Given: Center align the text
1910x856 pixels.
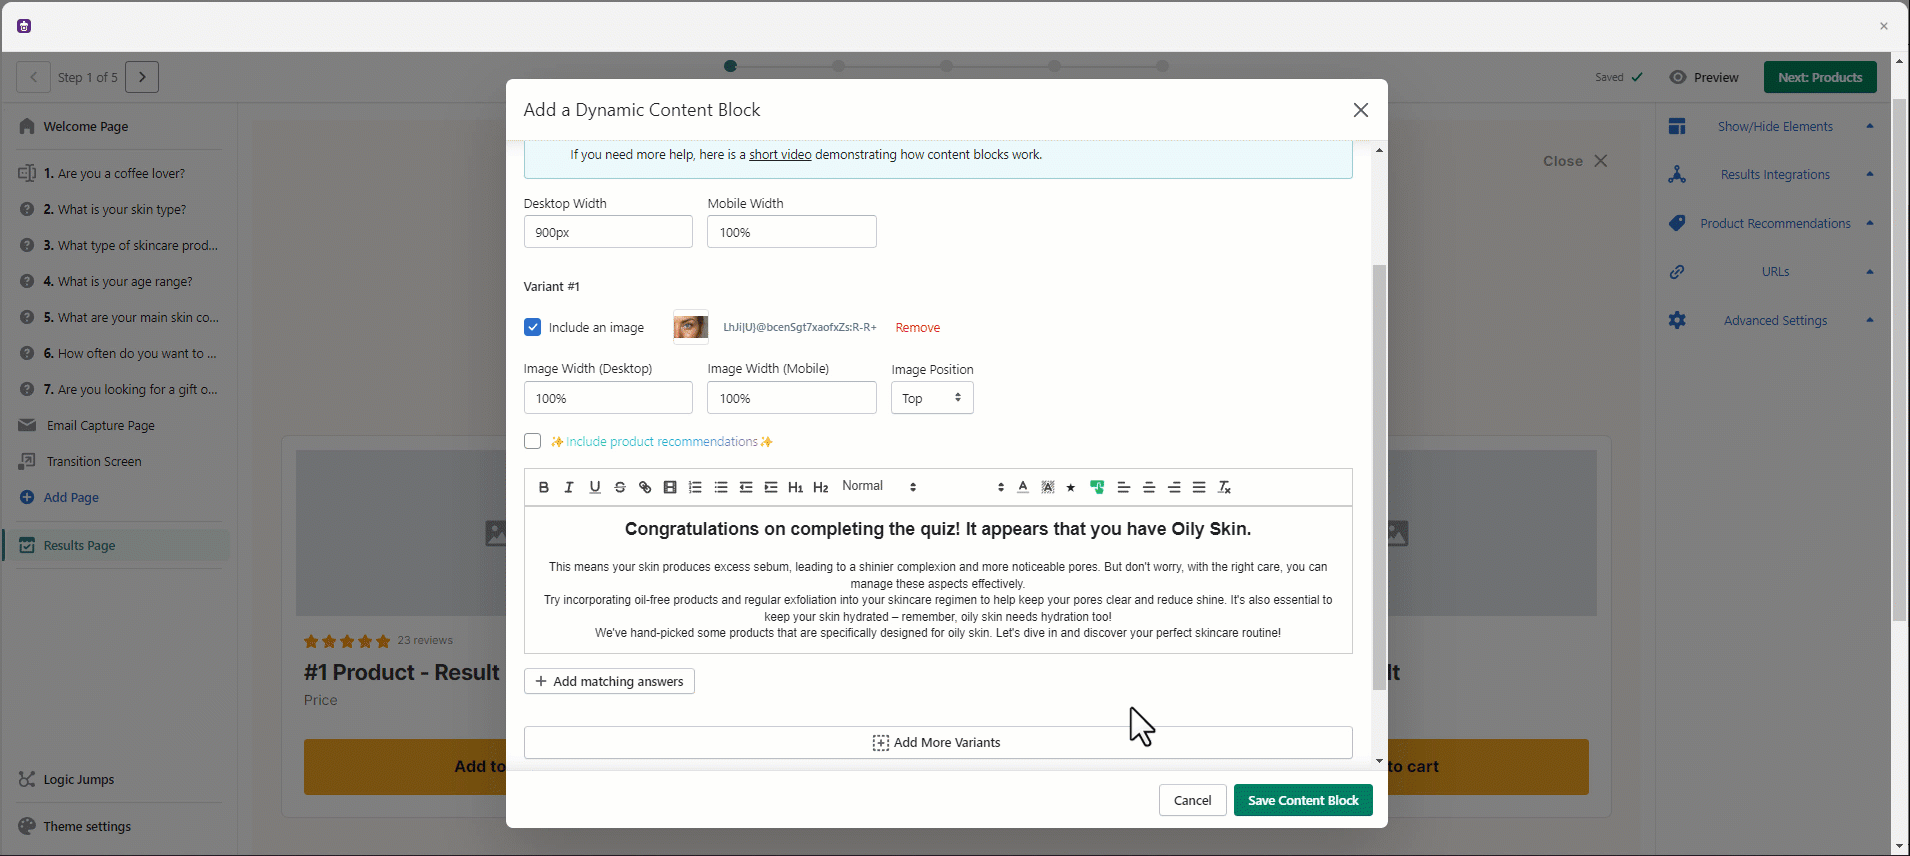Looking at the screenshot, I should [x=1149, y=487].
